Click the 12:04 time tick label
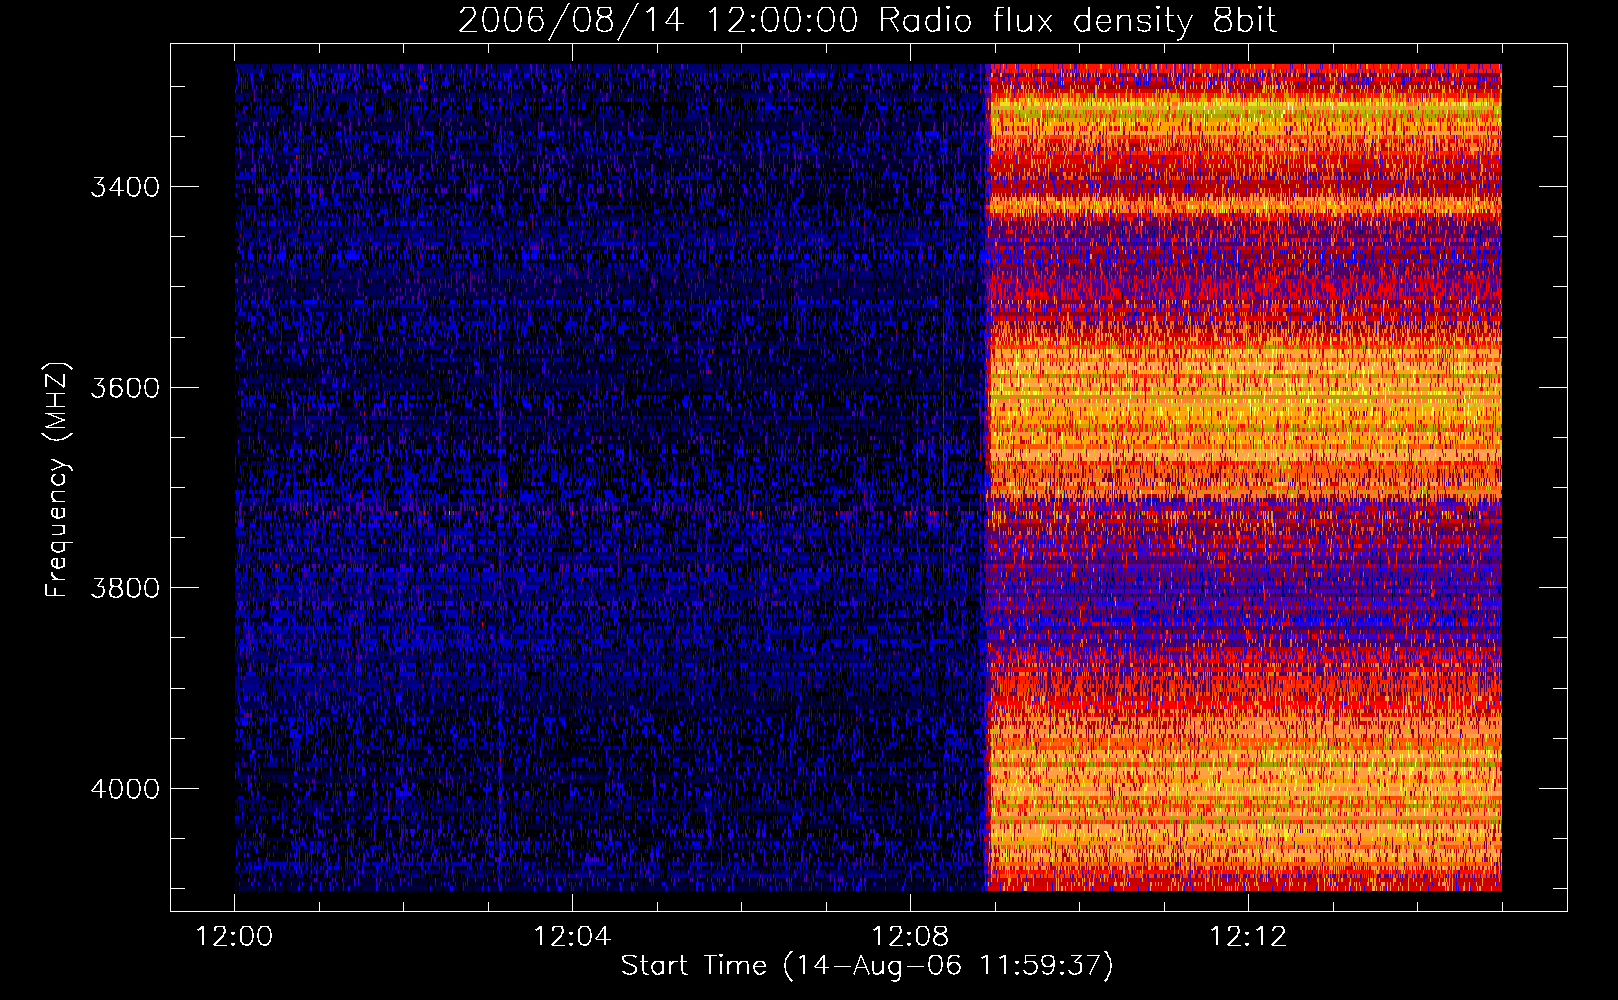This screenshot has width=1618, height=1000. (x=572, y=937)
